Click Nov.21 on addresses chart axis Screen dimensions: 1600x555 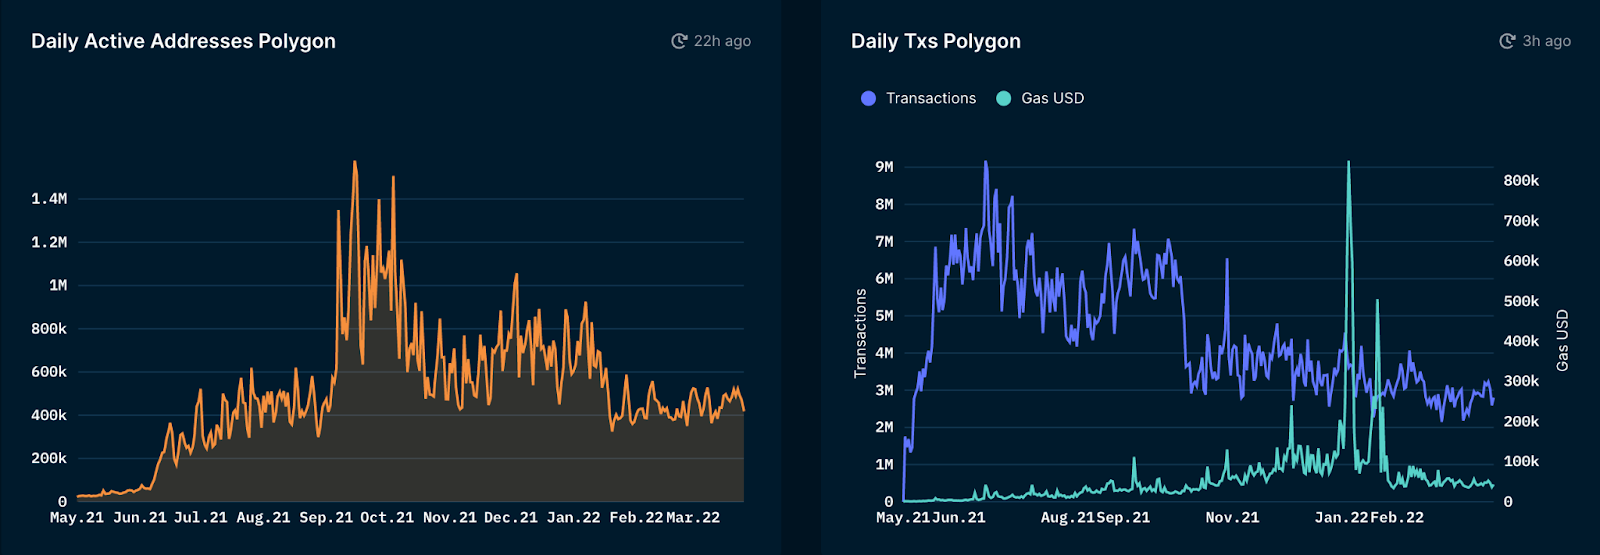pyautogui.click(x=450, y=518)
